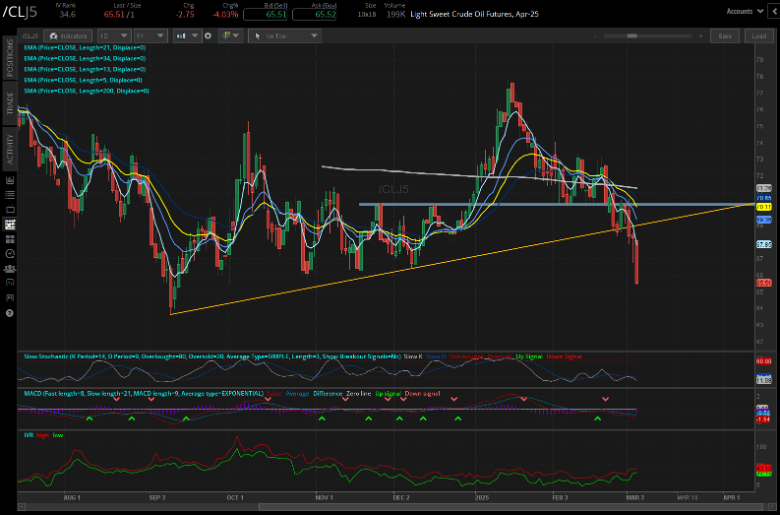Image resolution: width=780 pixels, height=515 pixels.
Task: Click the last price 65.51 value
Action: [x=114, y=14]
